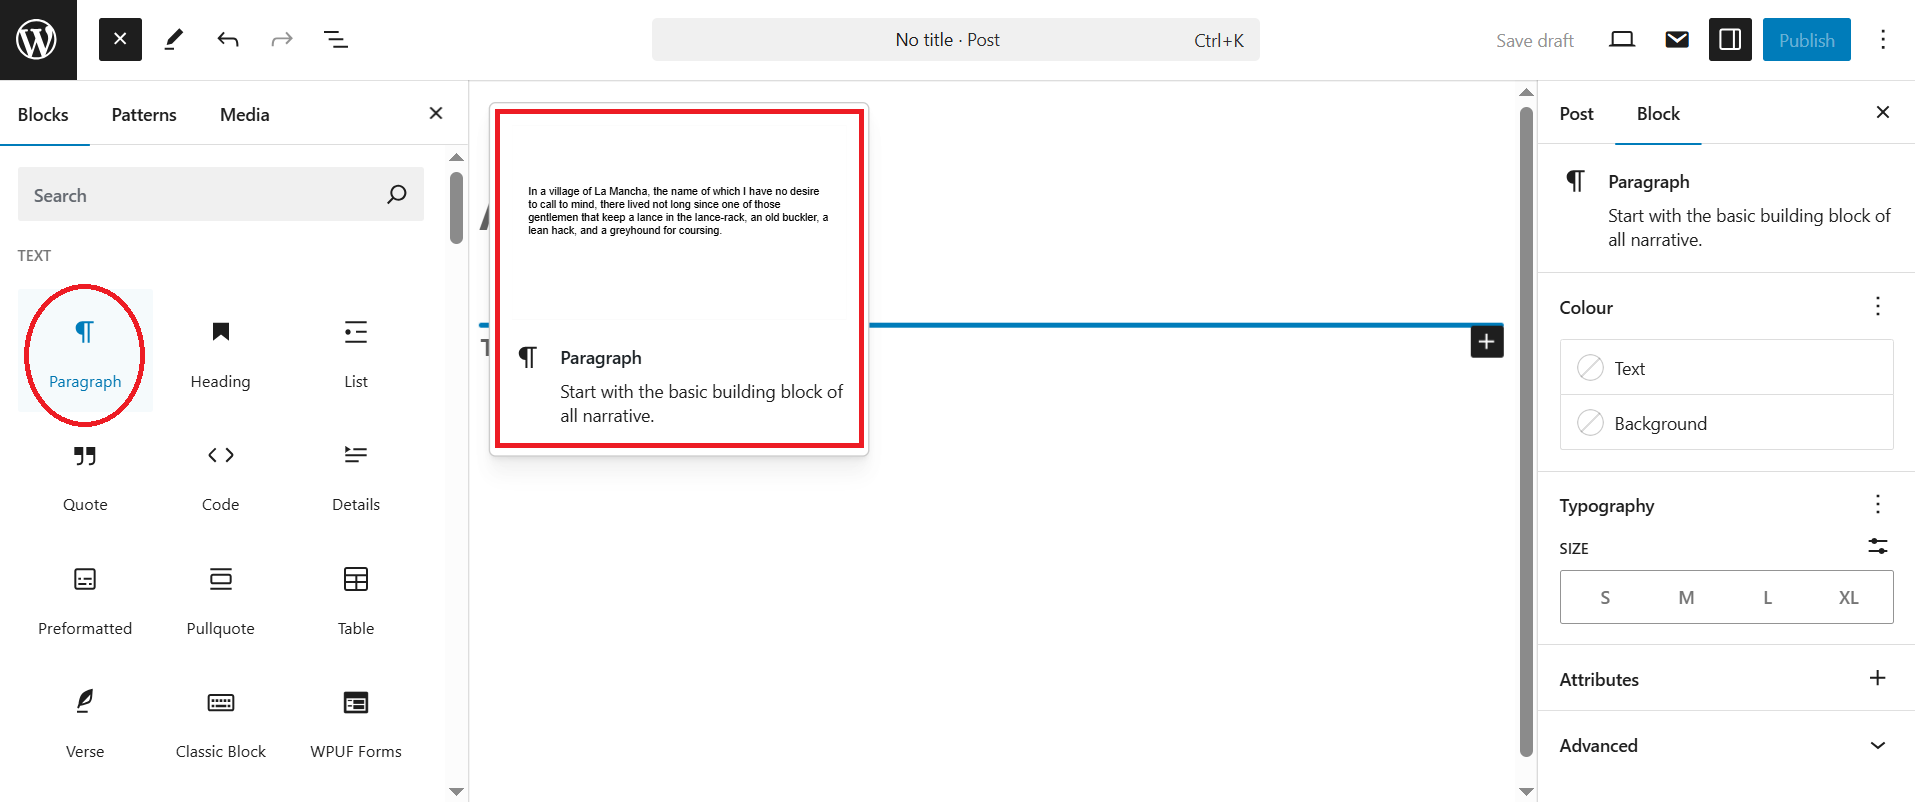Open the Text colour picker
This screenshot has height=802, width=1915.
pos(1726,368)
